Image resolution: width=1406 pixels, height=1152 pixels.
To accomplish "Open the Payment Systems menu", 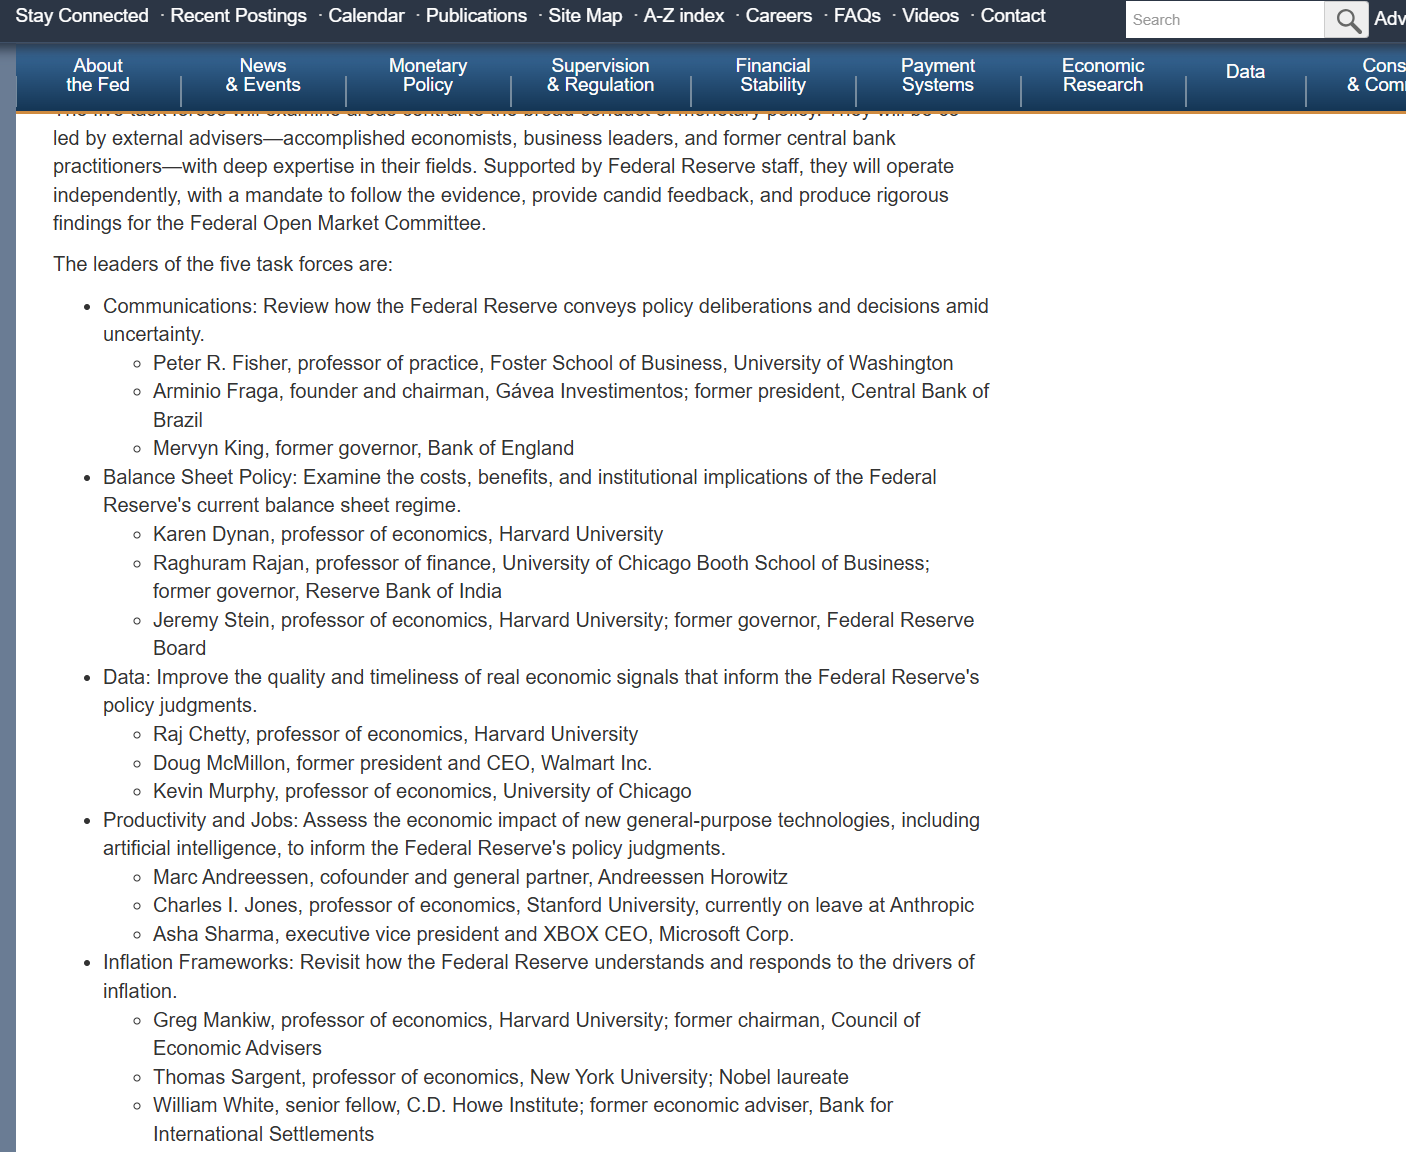I will tap(938, 75).
